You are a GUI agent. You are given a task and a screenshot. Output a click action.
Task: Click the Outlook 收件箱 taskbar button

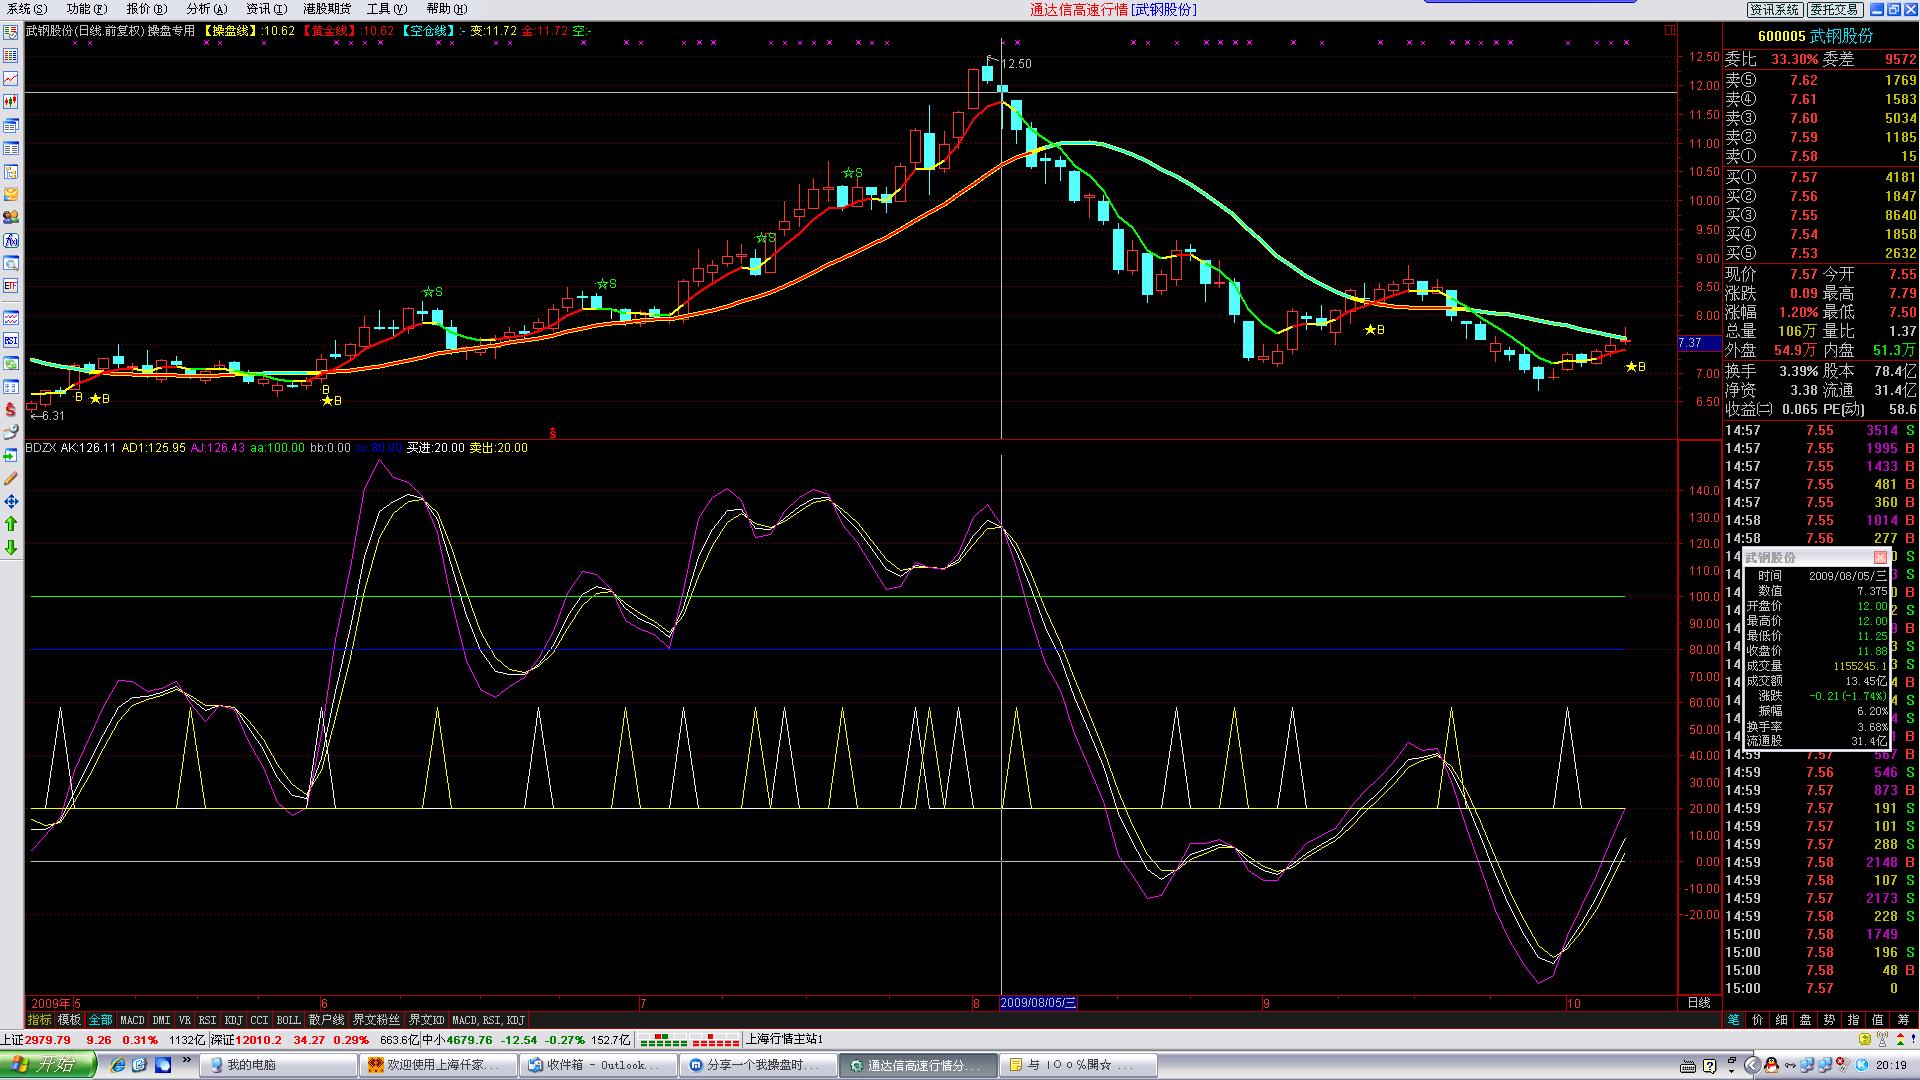(600, 1065)
